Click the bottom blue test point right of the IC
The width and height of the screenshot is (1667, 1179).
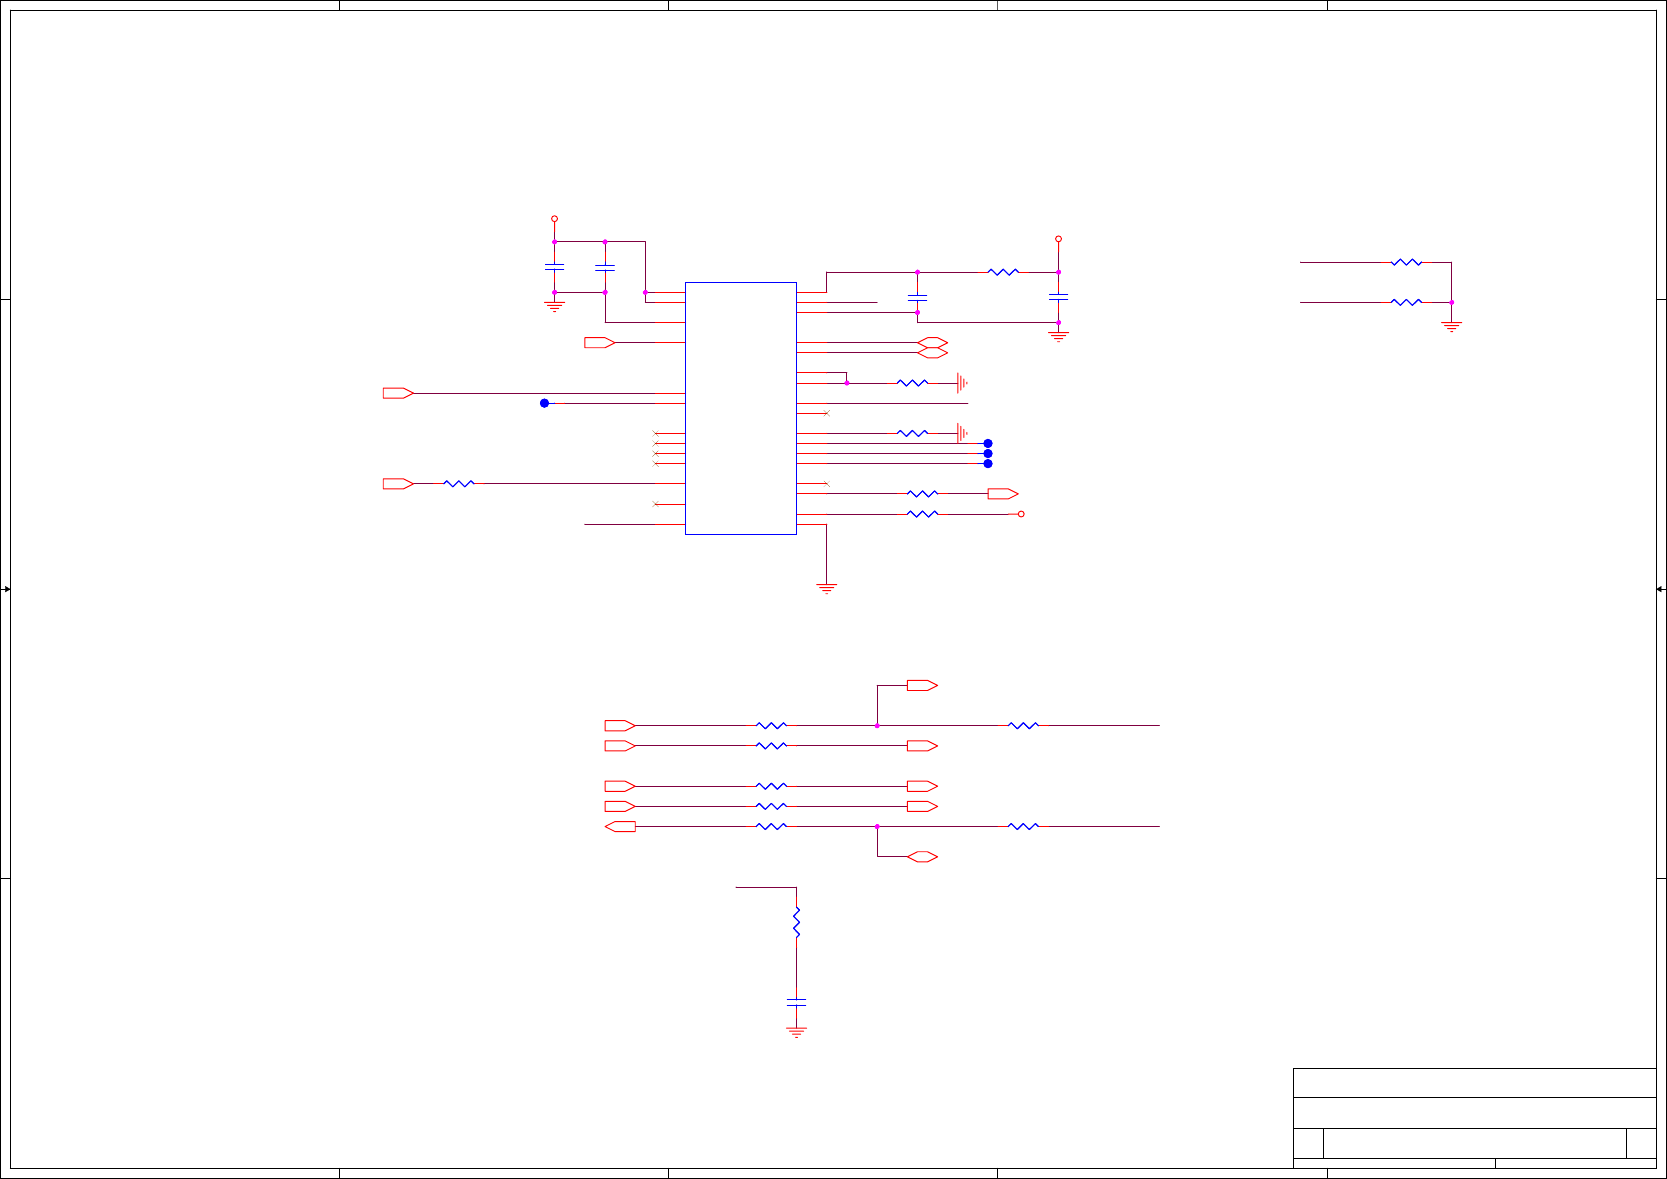click(988, 464)
